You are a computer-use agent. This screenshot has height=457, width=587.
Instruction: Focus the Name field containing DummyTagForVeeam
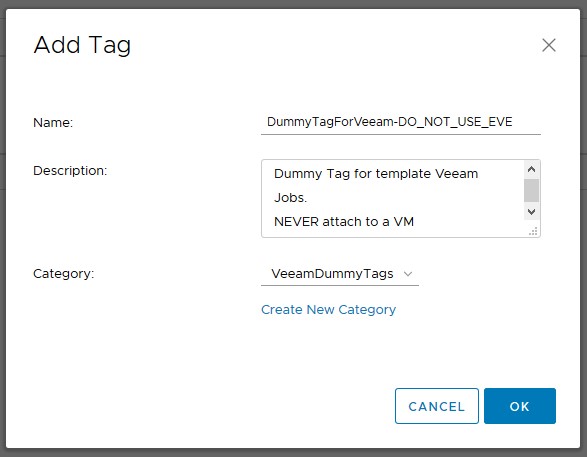[x=401, y=122]
